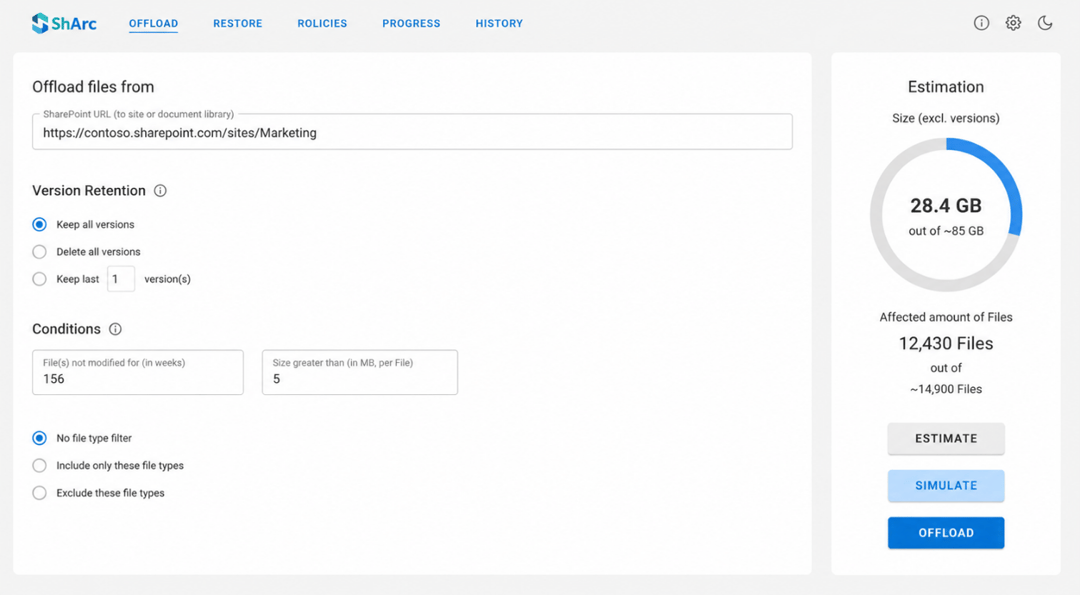The width and height of the screenshot is (1080, 595).
Task: Click the Size (excl. versions) label
Action: 946,118
